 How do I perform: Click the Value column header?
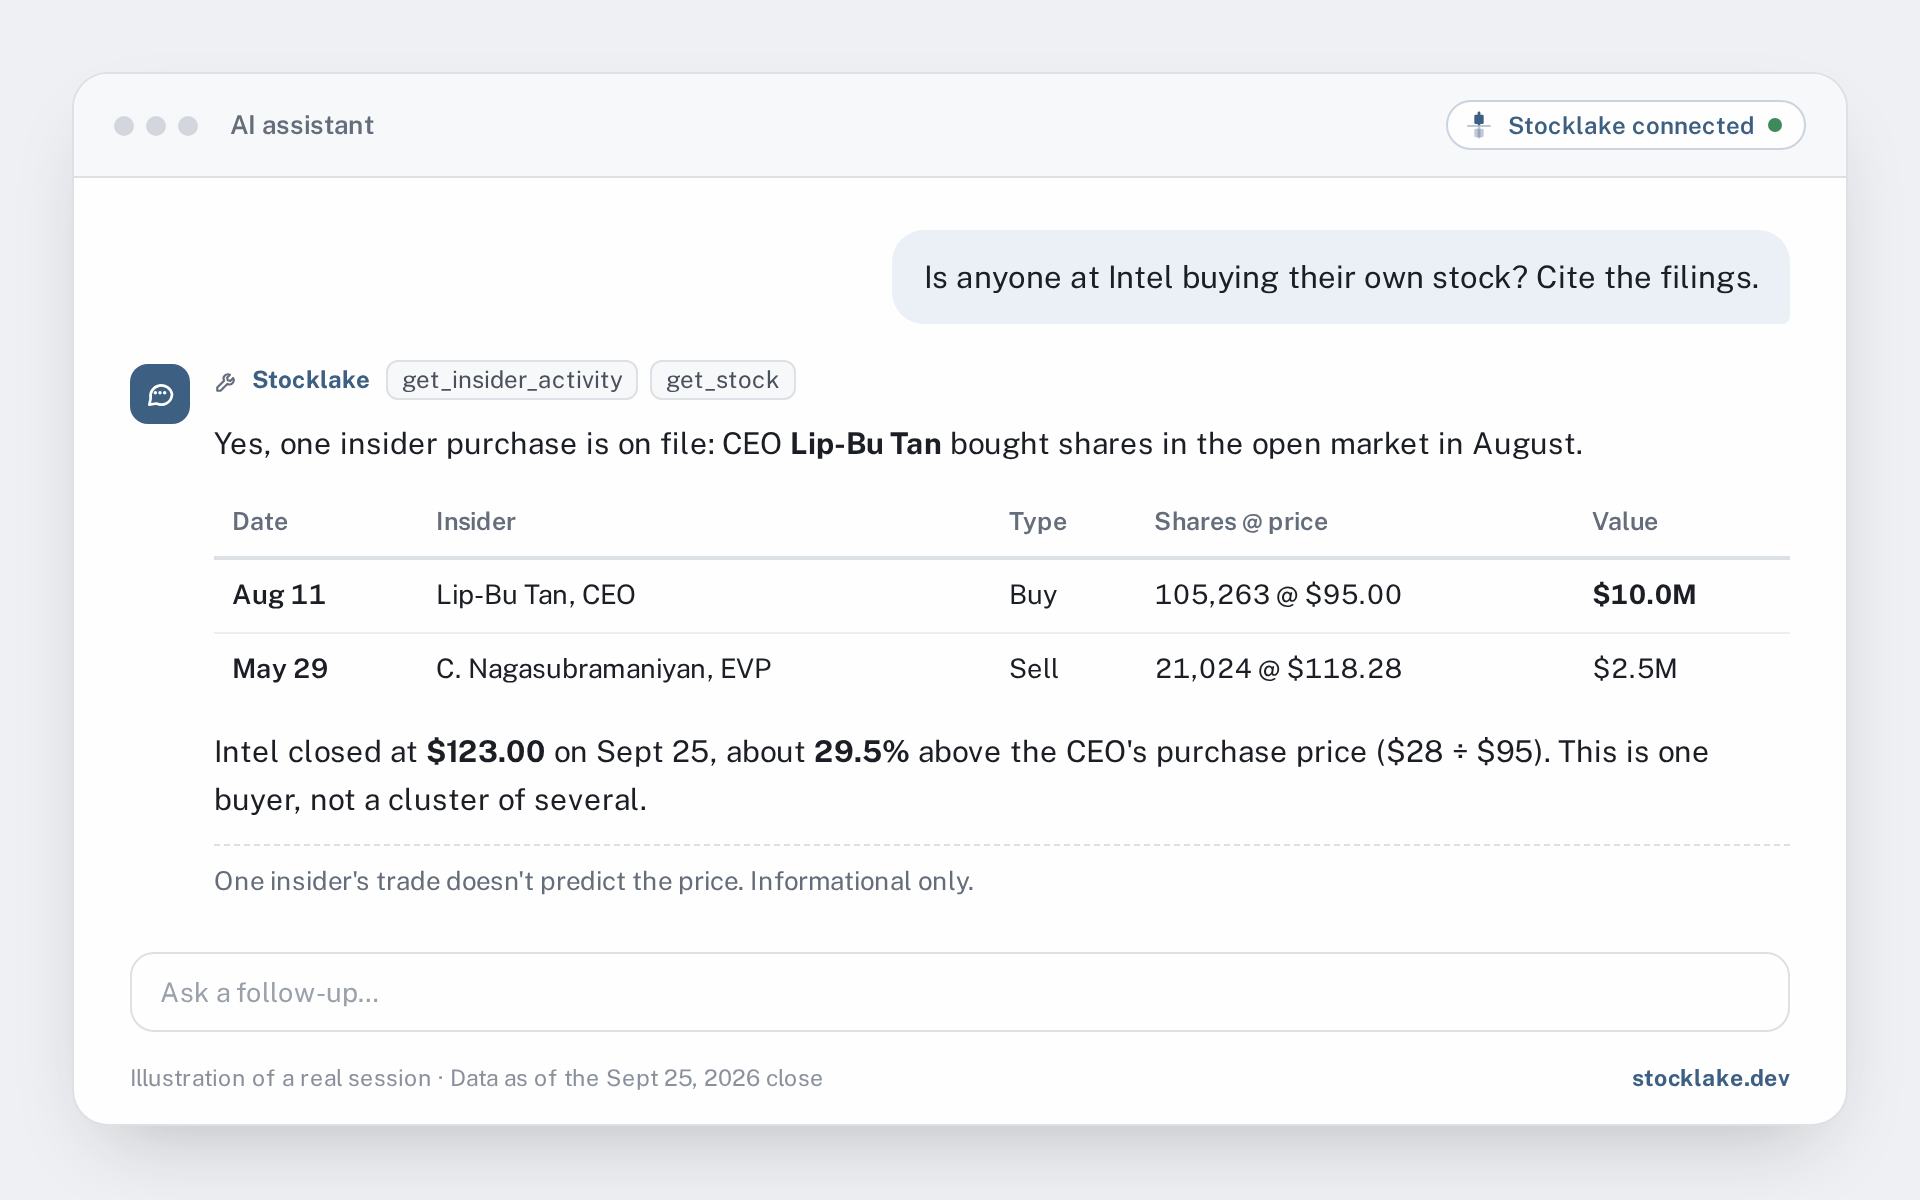[1625, 521]
